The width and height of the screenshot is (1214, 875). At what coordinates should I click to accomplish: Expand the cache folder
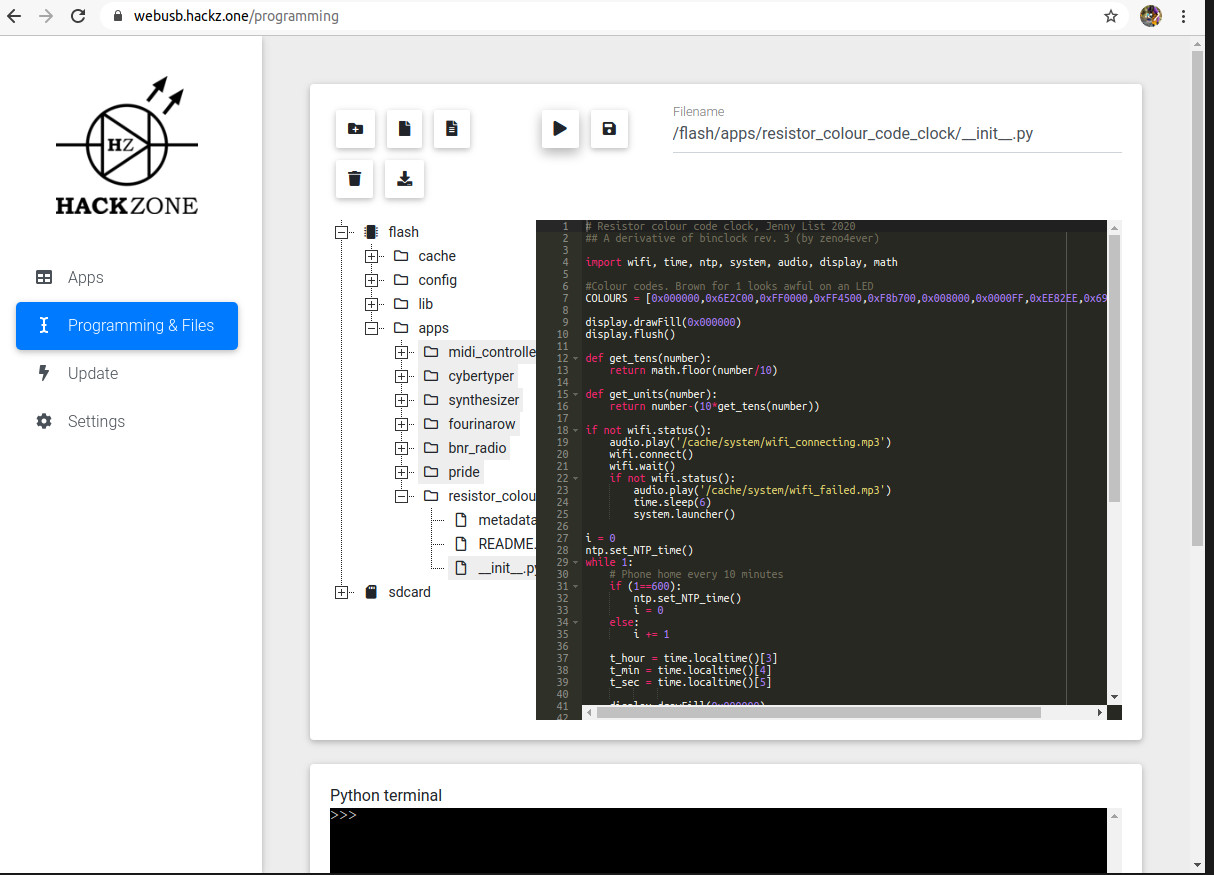372,256
